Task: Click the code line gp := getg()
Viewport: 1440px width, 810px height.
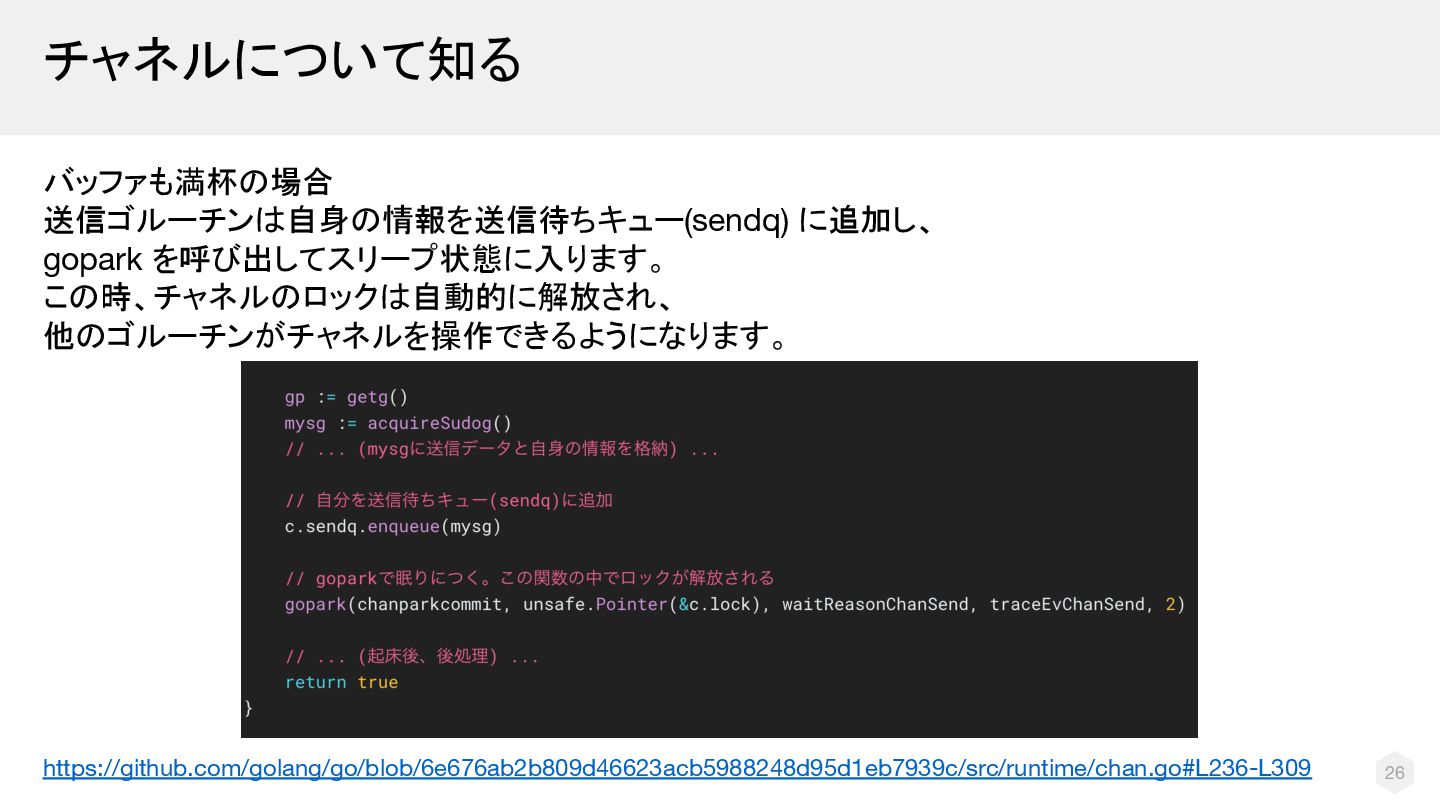Action: point(346,397)
